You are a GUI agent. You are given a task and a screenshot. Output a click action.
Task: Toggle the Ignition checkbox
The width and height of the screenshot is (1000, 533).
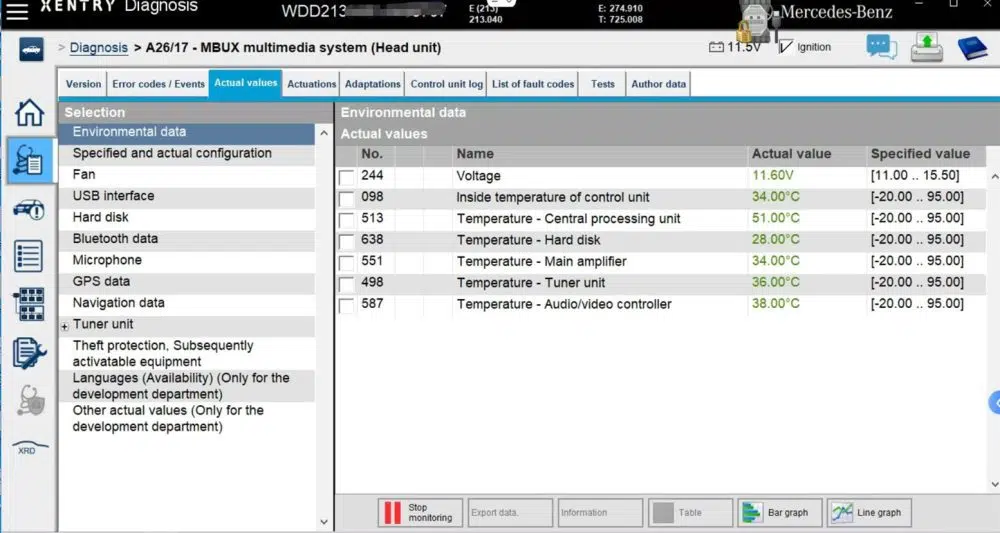tap(786, 47)
